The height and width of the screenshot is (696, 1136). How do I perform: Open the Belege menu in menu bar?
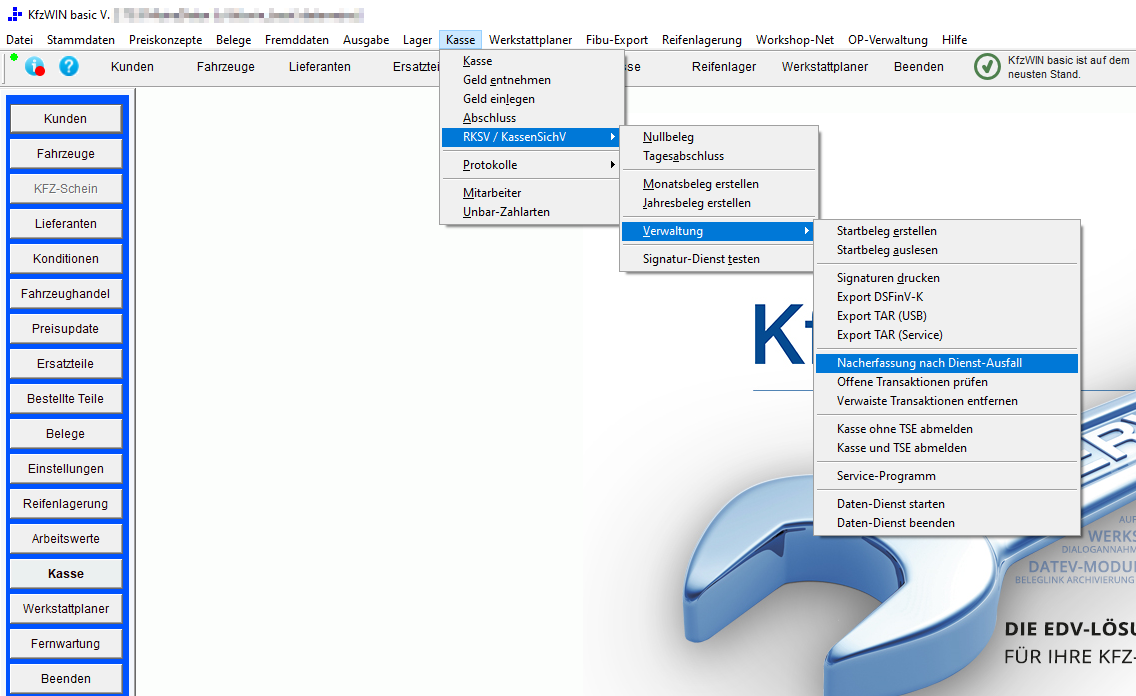pyautogui.click(x=233, y=40)
